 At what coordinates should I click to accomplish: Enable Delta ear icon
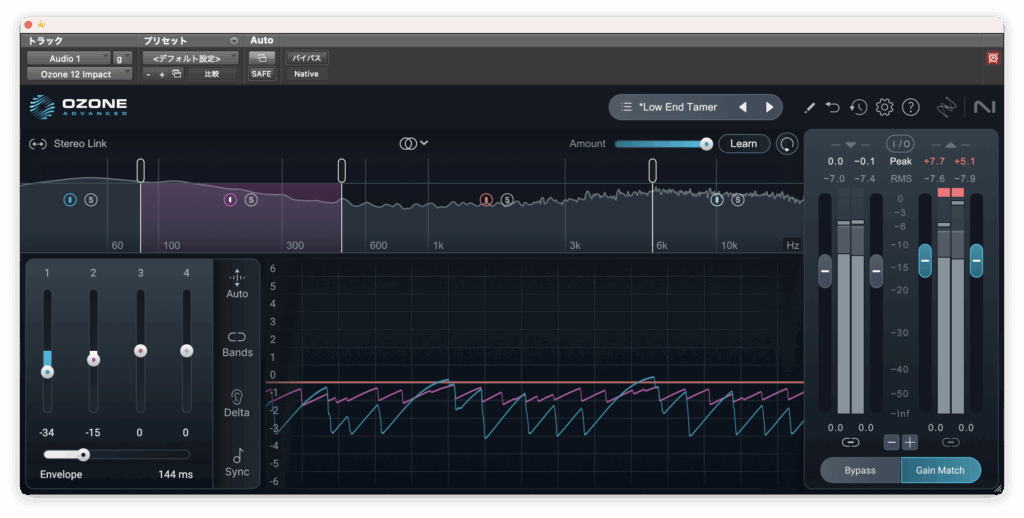point(237,402)
